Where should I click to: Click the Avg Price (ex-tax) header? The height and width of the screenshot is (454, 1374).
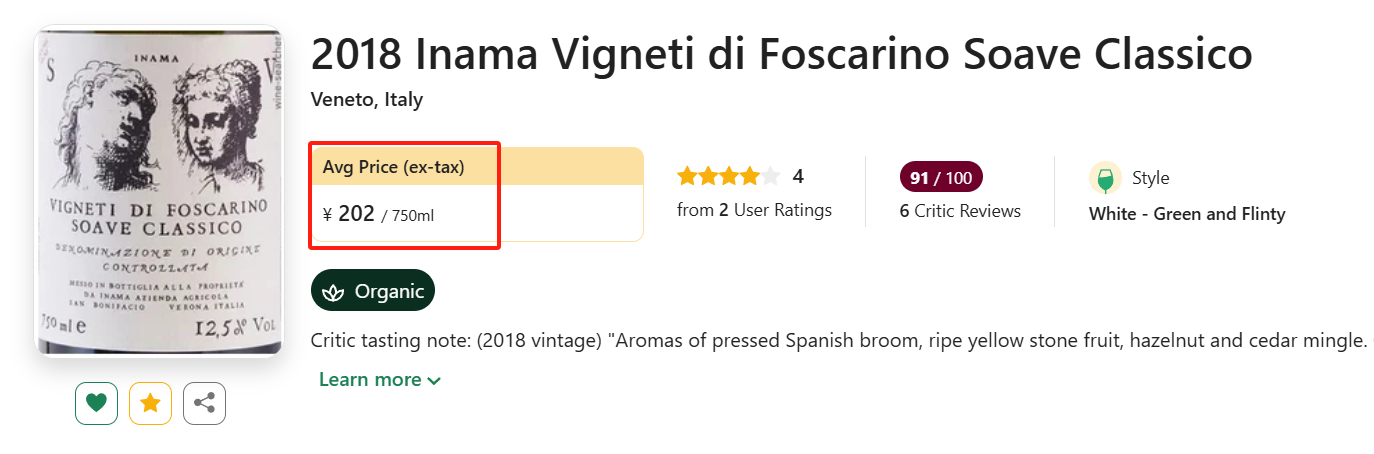(x=393, y=167)
